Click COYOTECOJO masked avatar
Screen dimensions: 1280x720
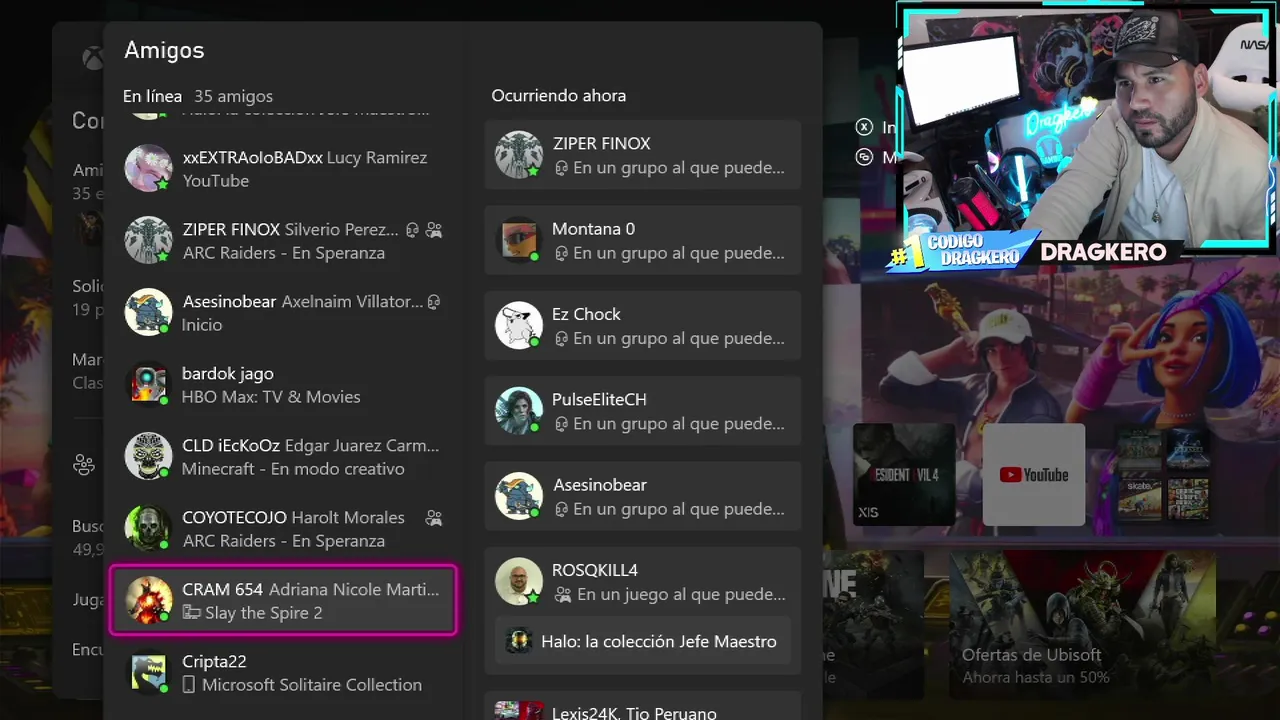tap(148, 528)
